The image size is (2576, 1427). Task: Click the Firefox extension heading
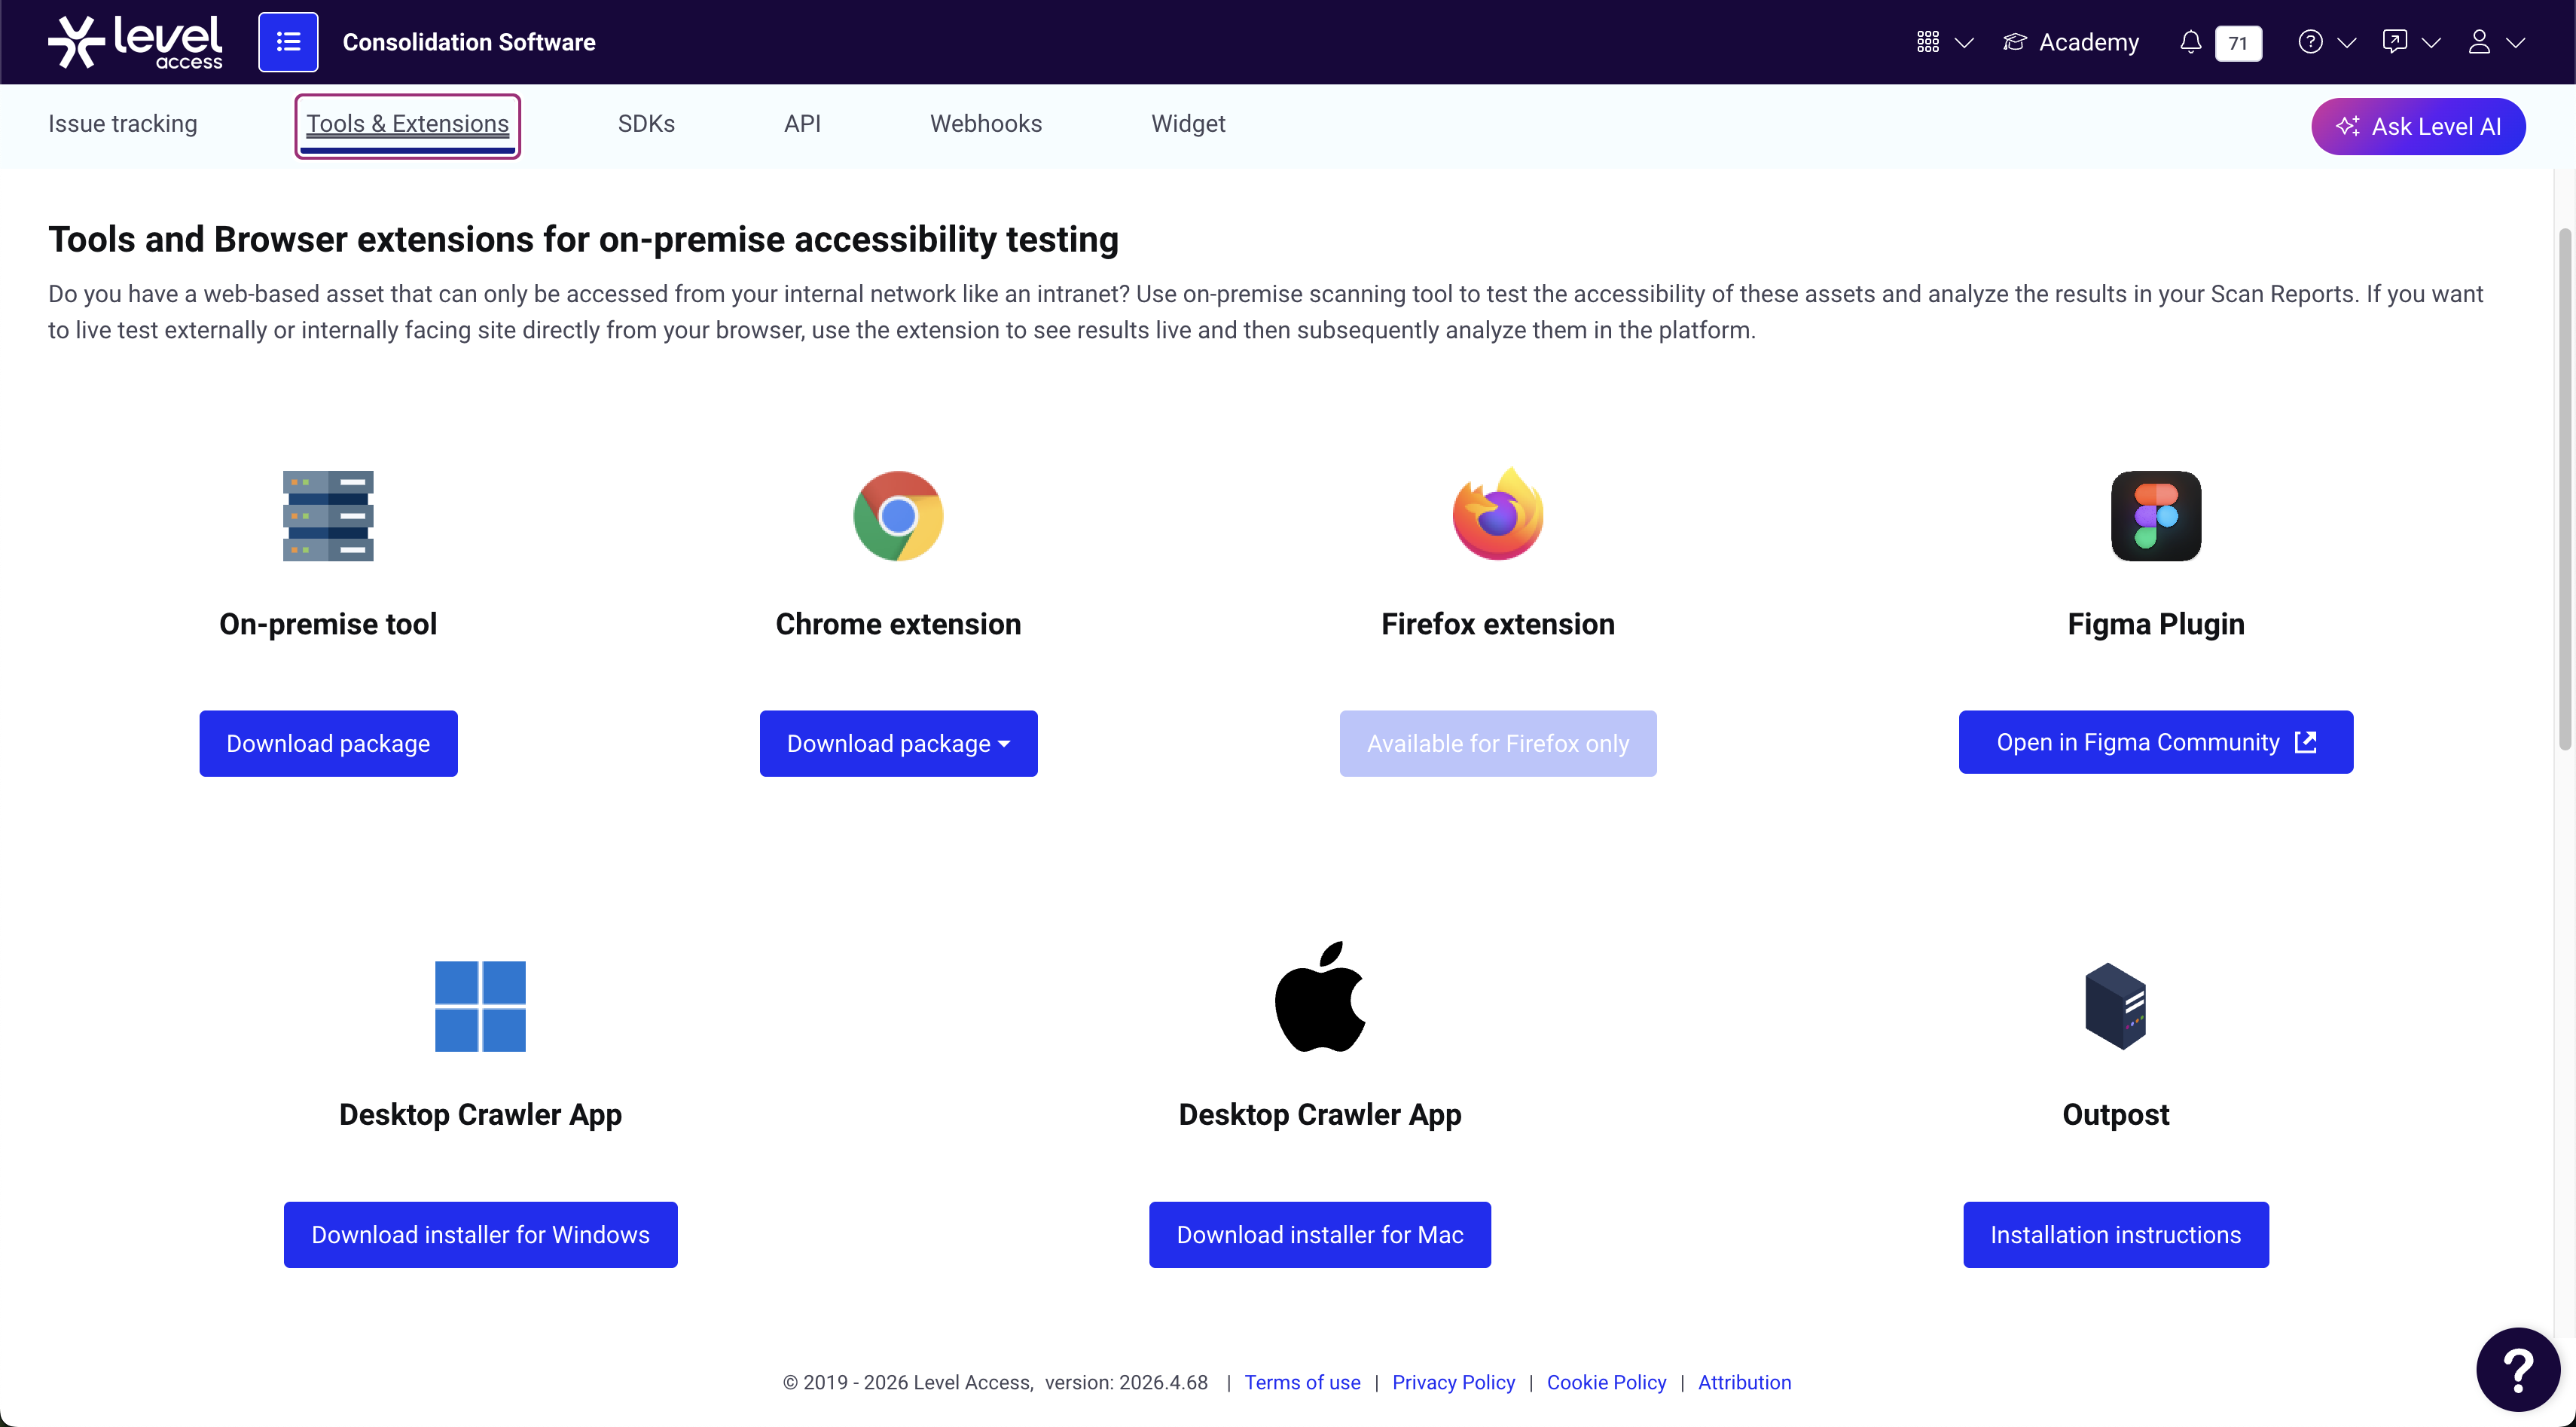click(x=1498, y=624)
